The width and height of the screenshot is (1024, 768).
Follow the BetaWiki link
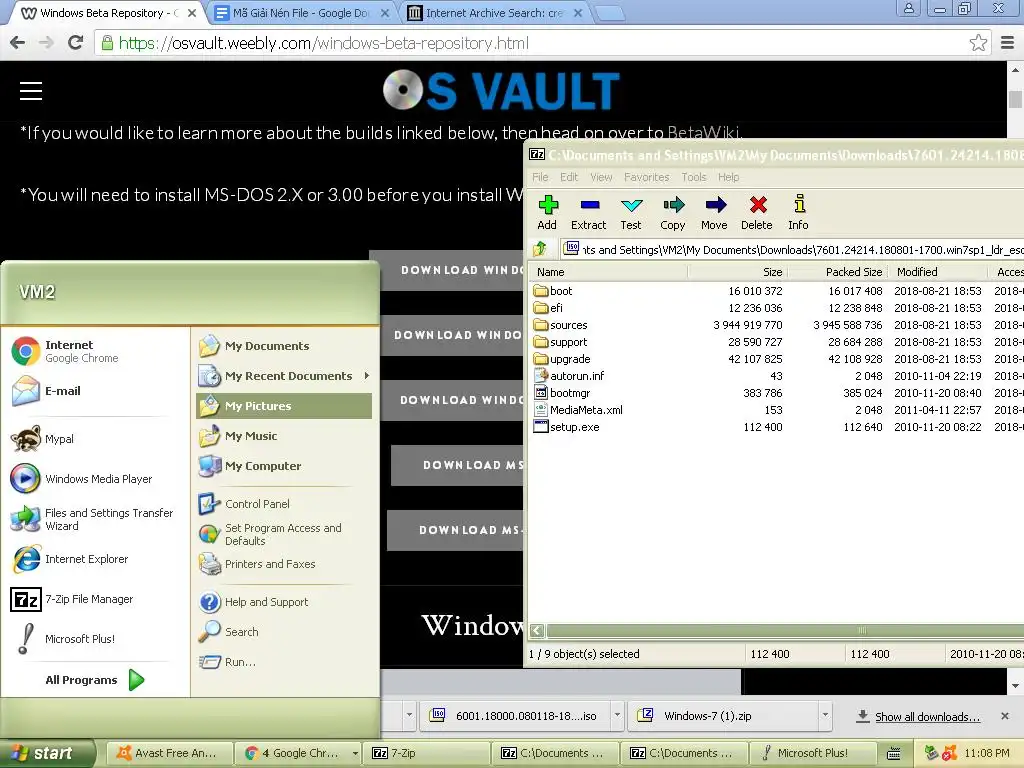tap(704, 133)
